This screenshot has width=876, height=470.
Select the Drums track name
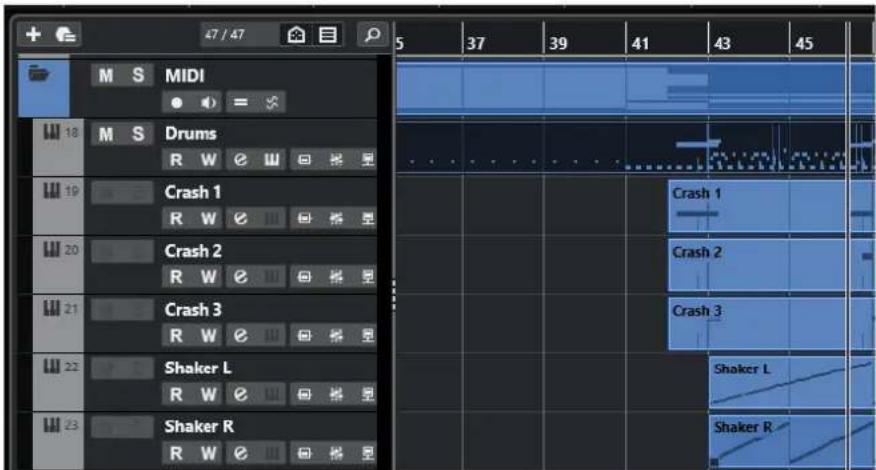click(x=191, y=134)
